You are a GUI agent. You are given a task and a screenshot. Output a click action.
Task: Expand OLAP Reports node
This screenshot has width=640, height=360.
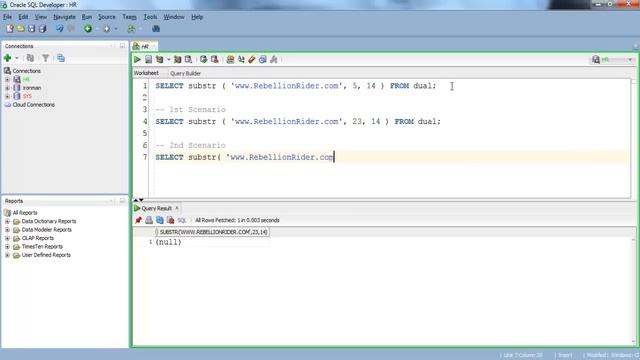7,238
